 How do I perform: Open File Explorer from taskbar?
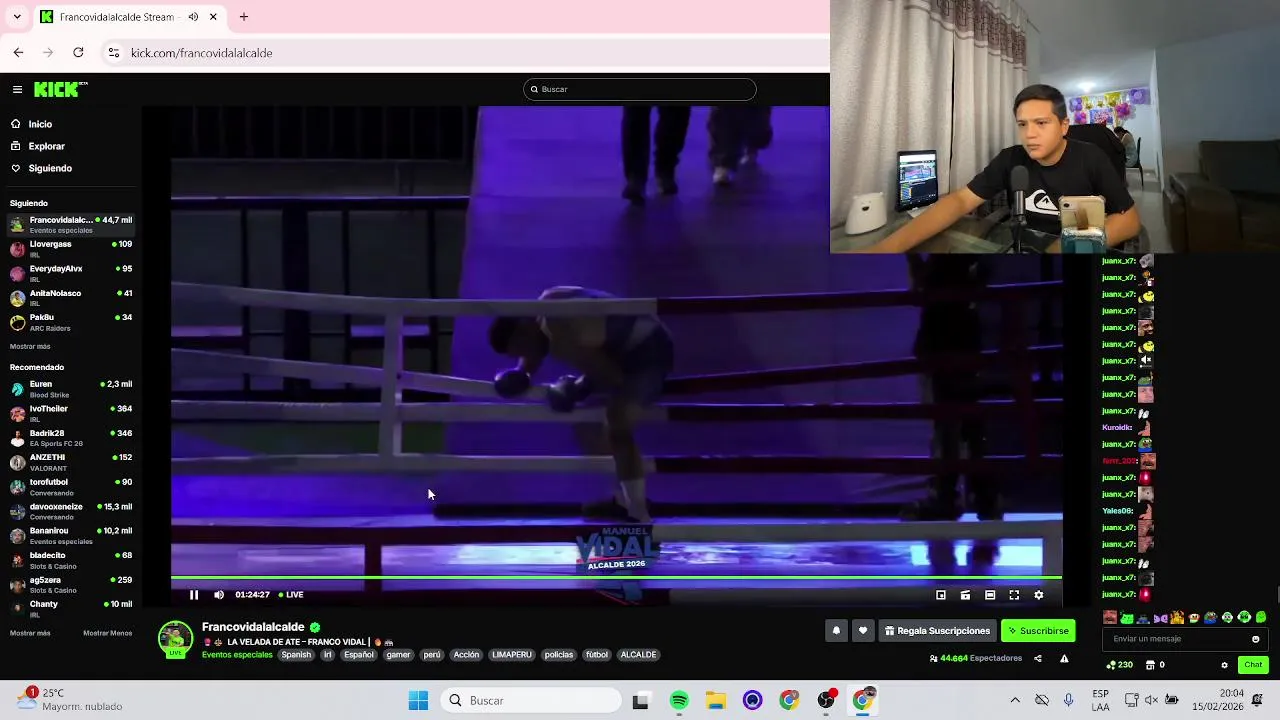(x=716, y=701)
